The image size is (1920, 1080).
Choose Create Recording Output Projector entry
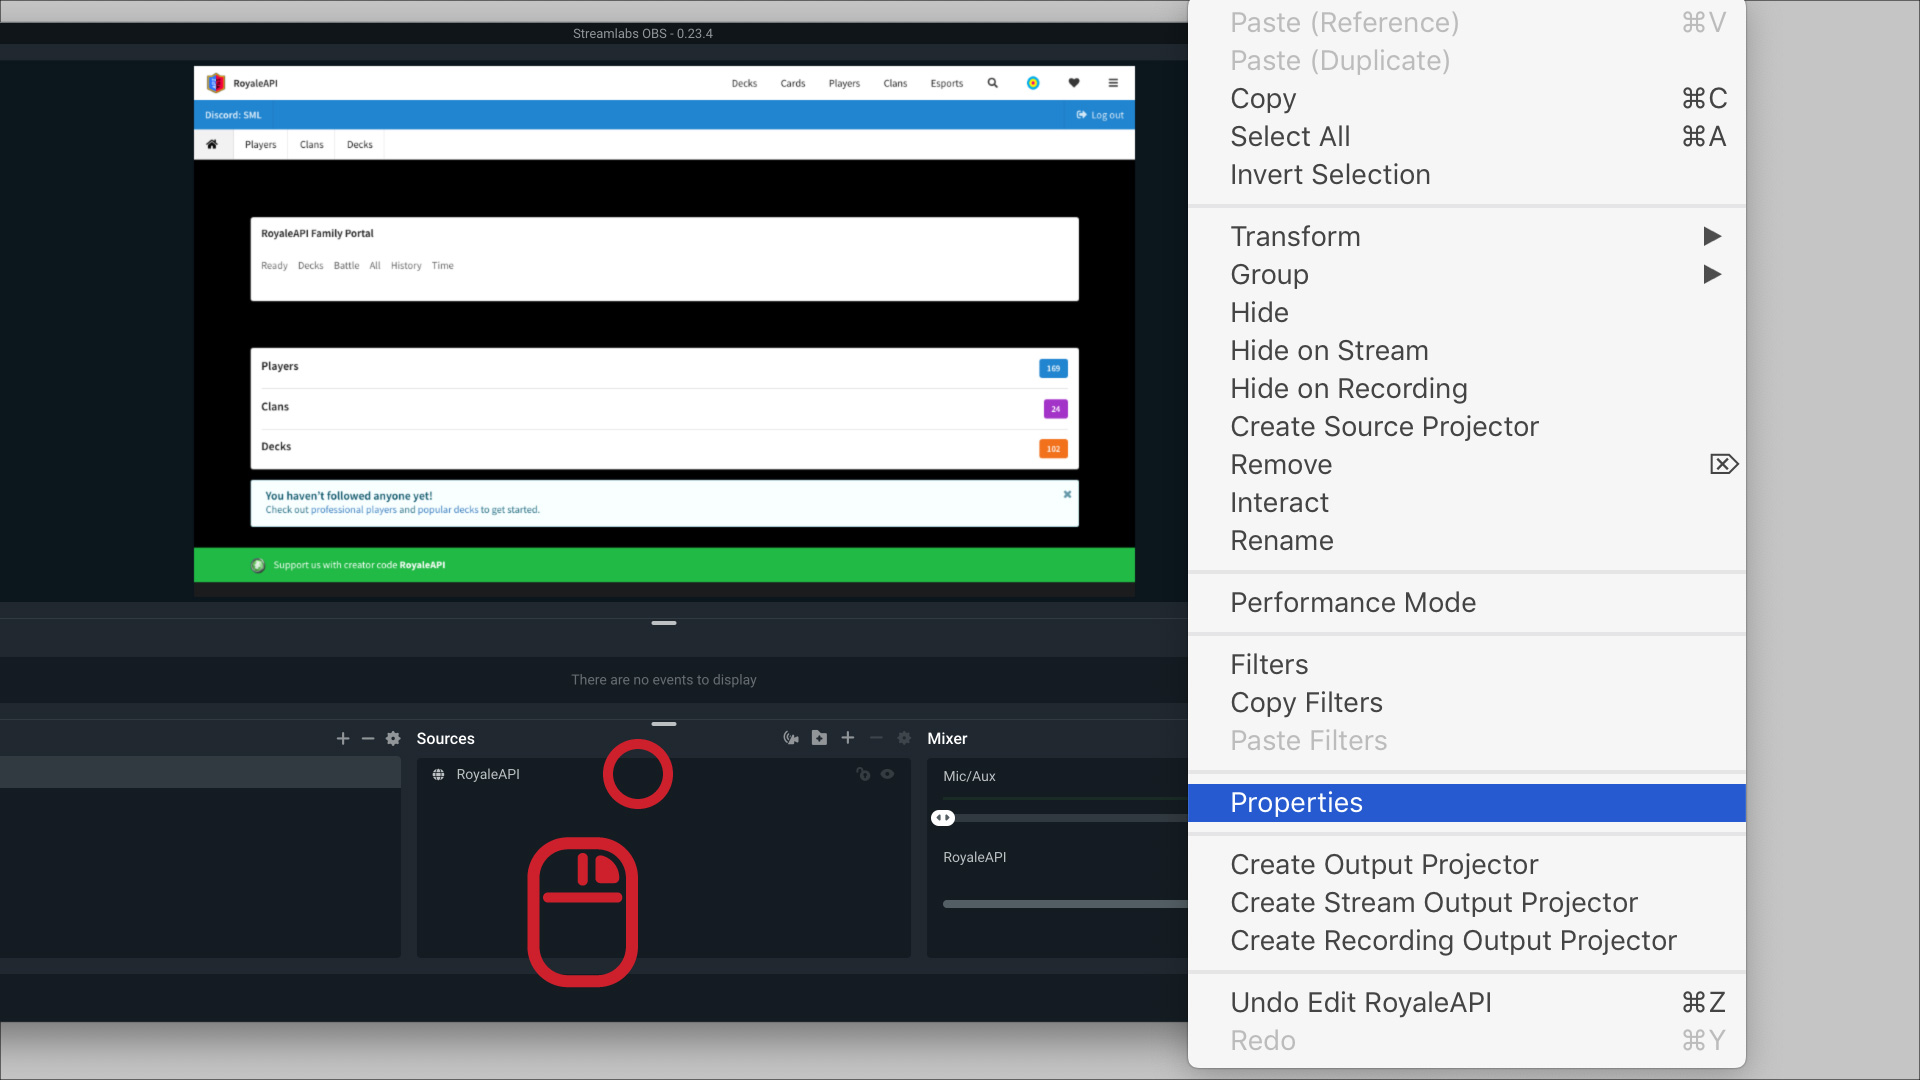click(x=1467, y=940)
